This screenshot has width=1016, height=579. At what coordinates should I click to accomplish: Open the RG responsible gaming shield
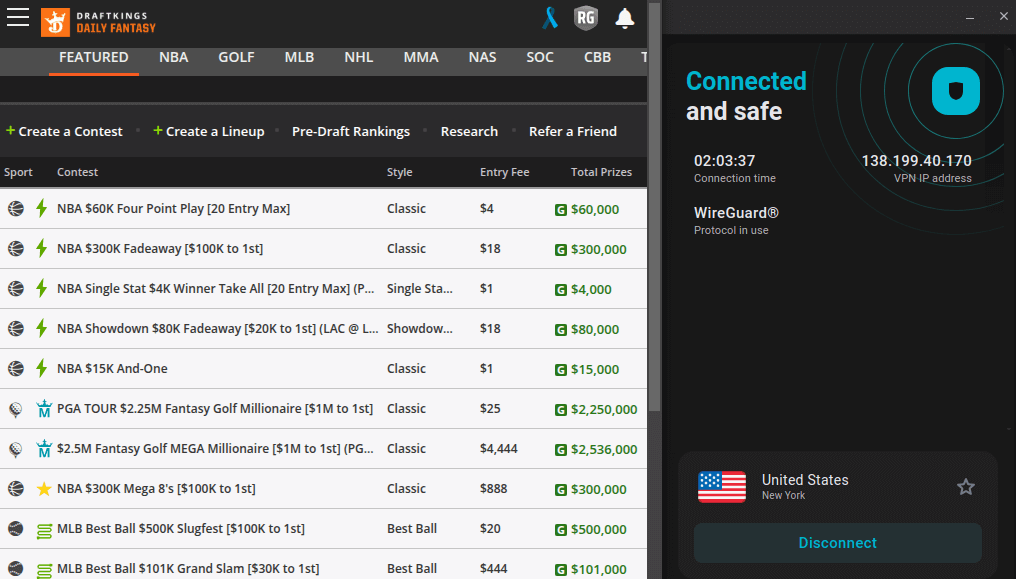[586, 18]
